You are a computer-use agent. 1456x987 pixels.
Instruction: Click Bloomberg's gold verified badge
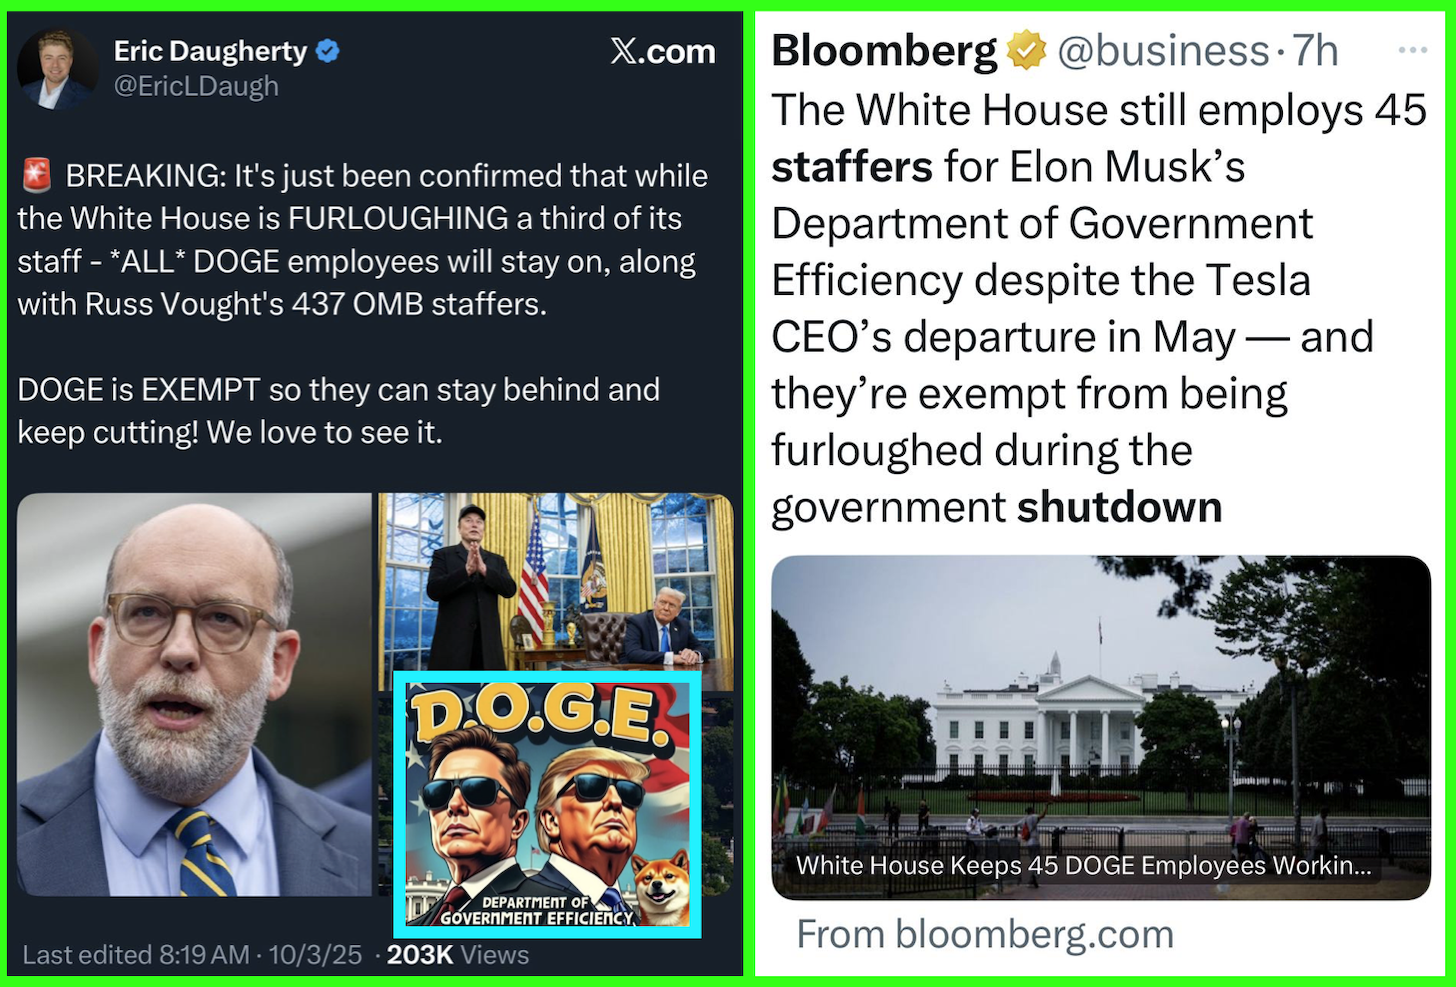[x=1025, y=51]
